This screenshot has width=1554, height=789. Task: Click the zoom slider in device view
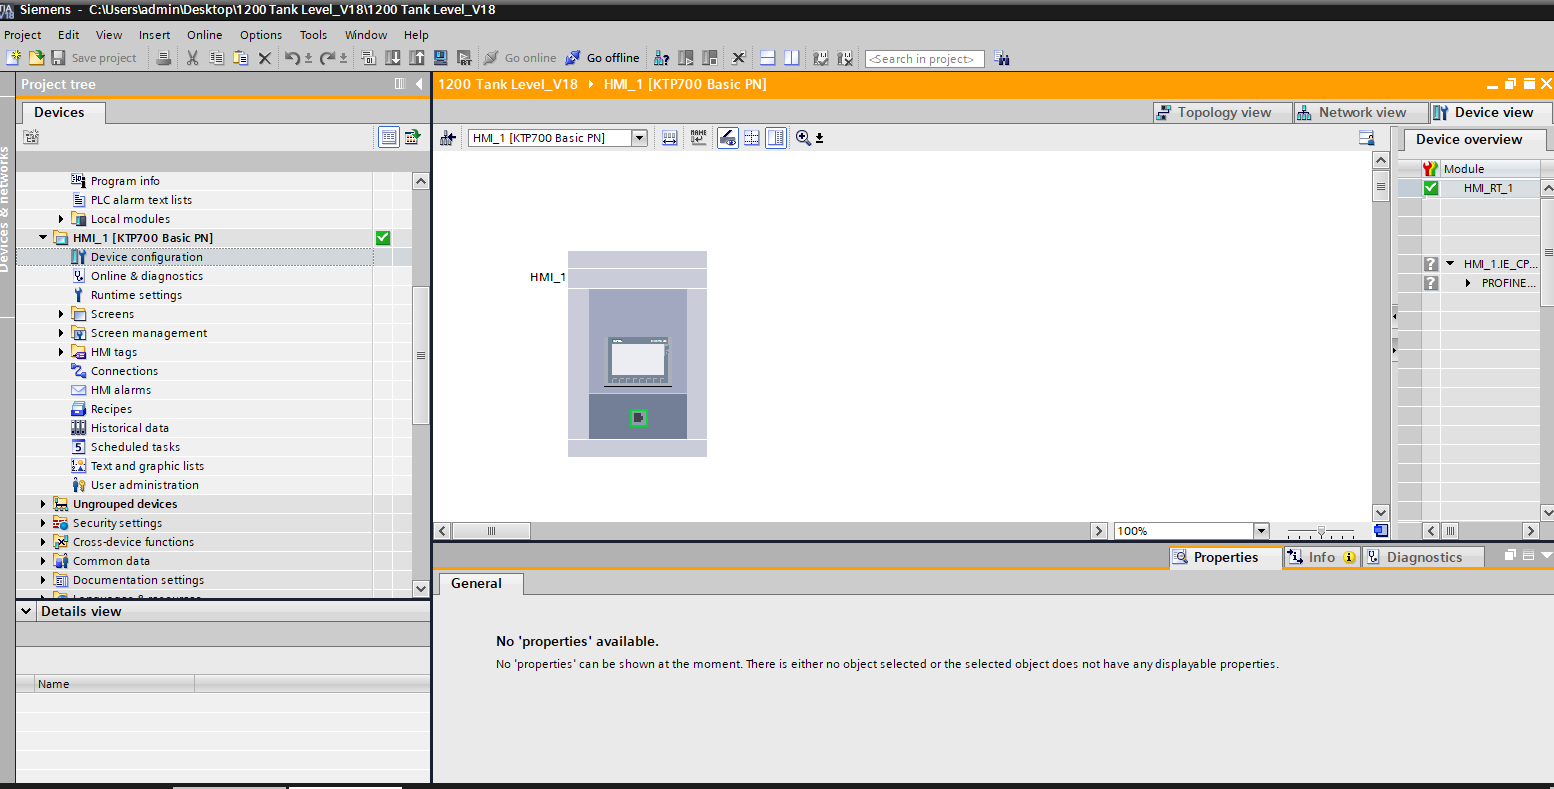(x=1321, y=531)
